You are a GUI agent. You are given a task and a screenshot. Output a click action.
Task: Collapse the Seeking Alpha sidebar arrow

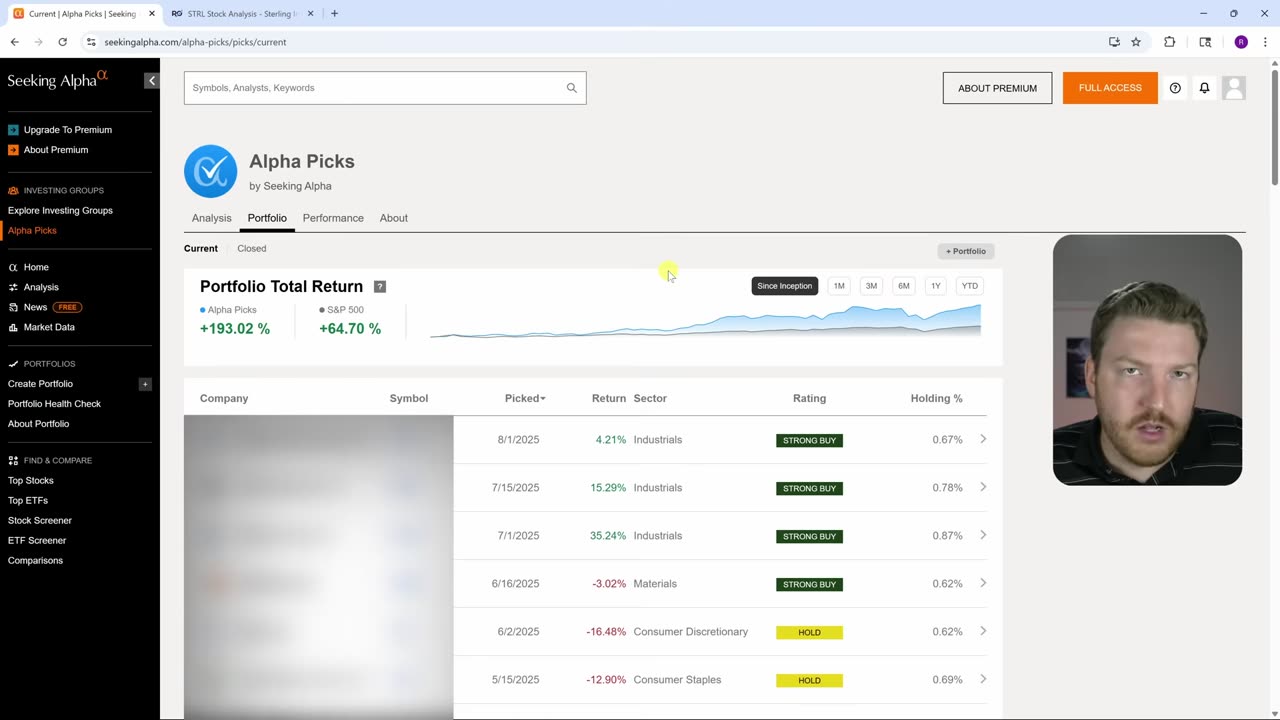coord(152,80)
